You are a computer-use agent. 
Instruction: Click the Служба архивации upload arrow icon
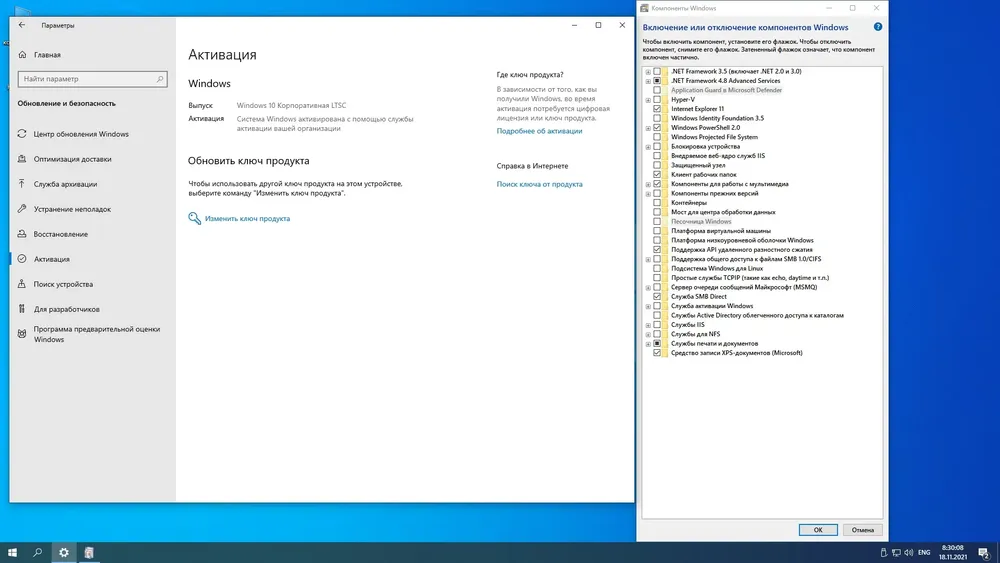(22, 184)
